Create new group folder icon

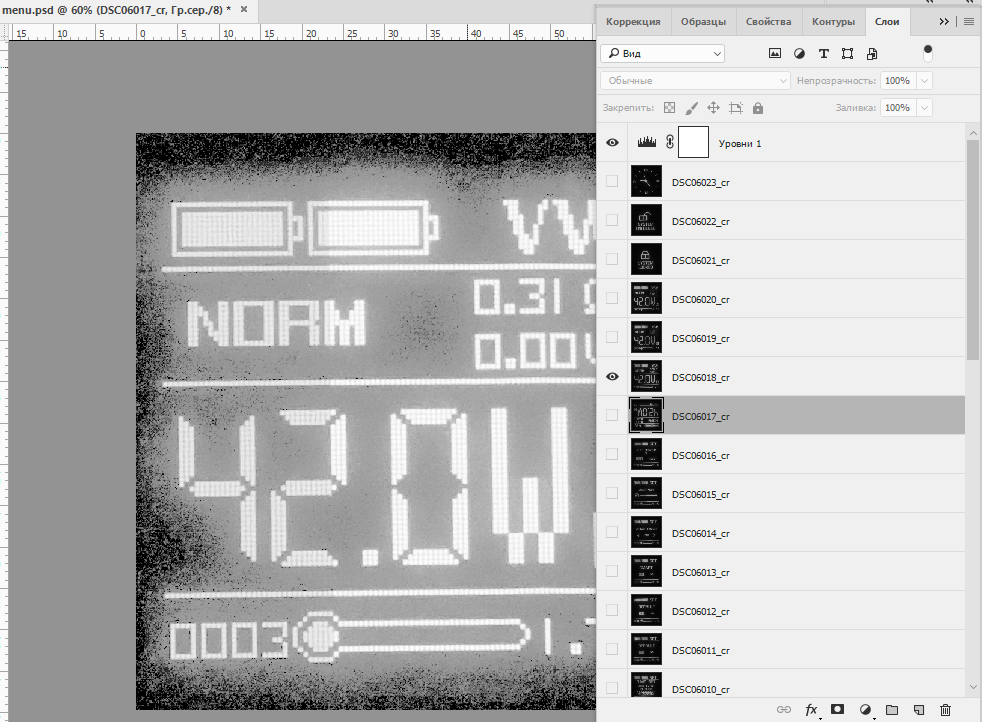[892, 709]
